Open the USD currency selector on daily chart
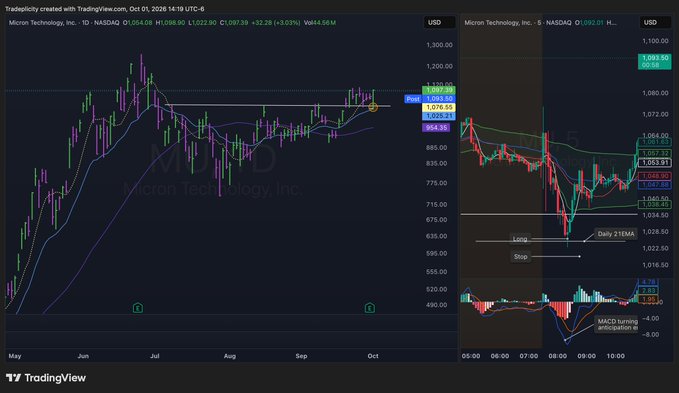 (x=439, y=23)
